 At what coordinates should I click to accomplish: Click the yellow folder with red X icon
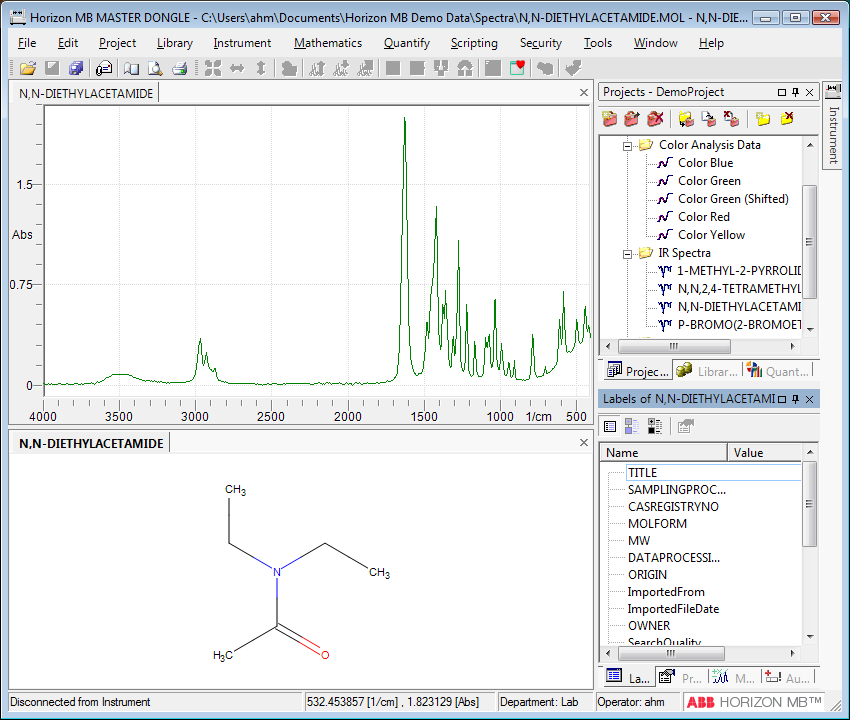[x=787, y=119]
